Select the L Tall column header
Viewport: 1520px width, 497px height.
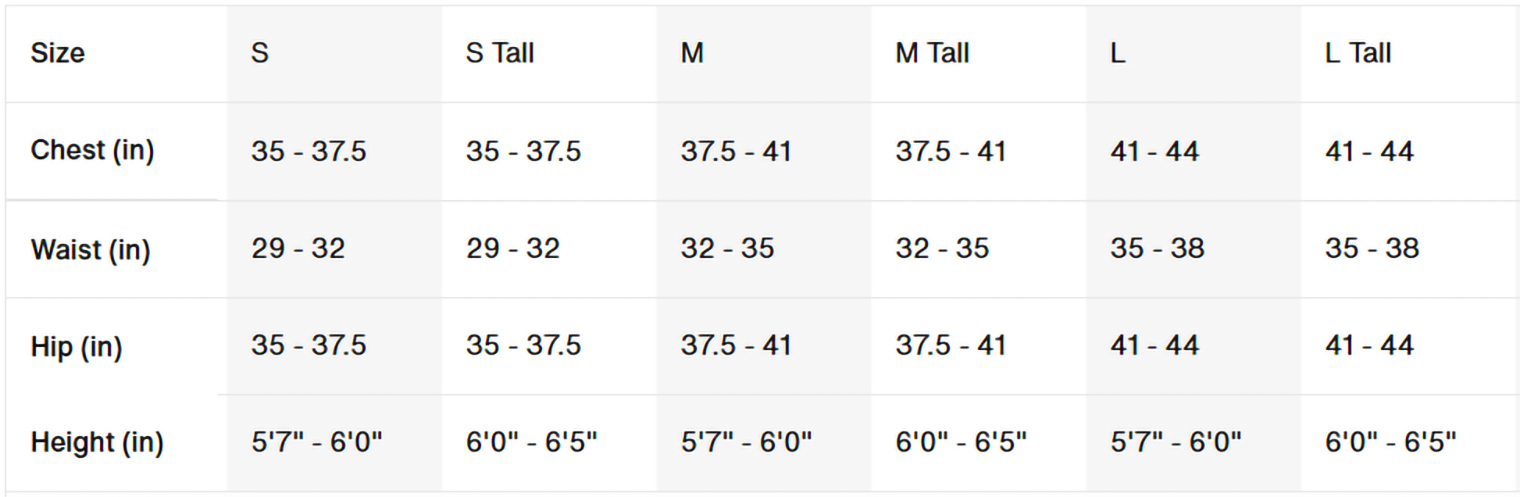1358,53
